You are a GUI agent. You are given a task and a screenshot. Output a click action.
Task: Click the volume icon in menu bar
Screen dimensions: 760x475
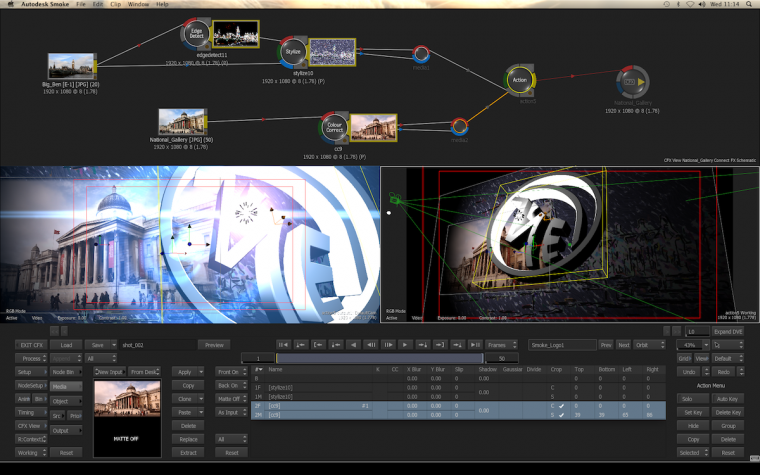click(x=702, y=4)
